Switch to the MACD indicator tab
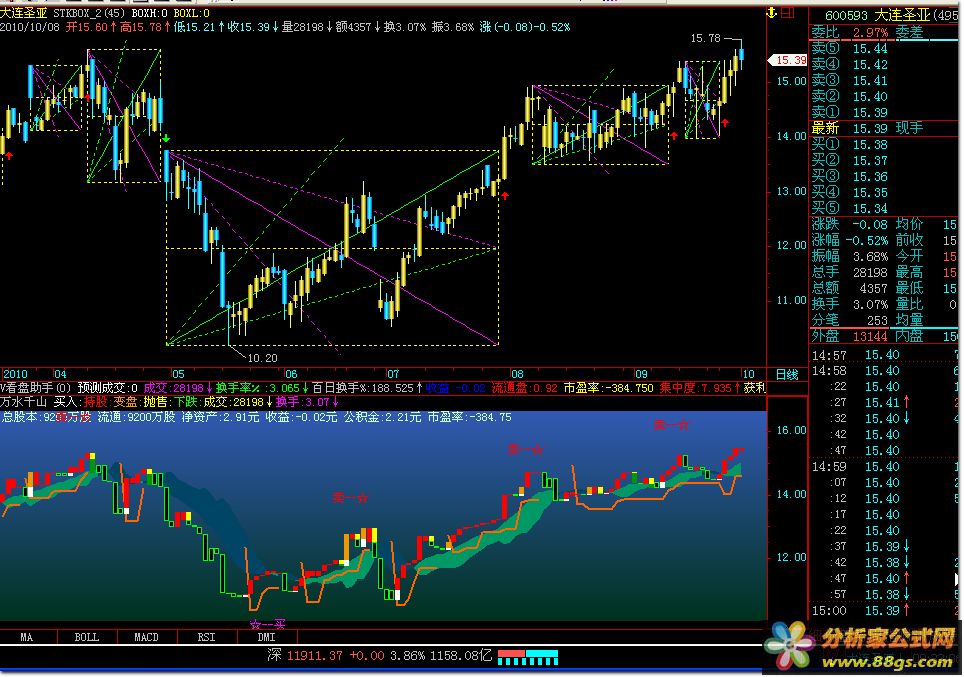 click(x=147, y=637)
